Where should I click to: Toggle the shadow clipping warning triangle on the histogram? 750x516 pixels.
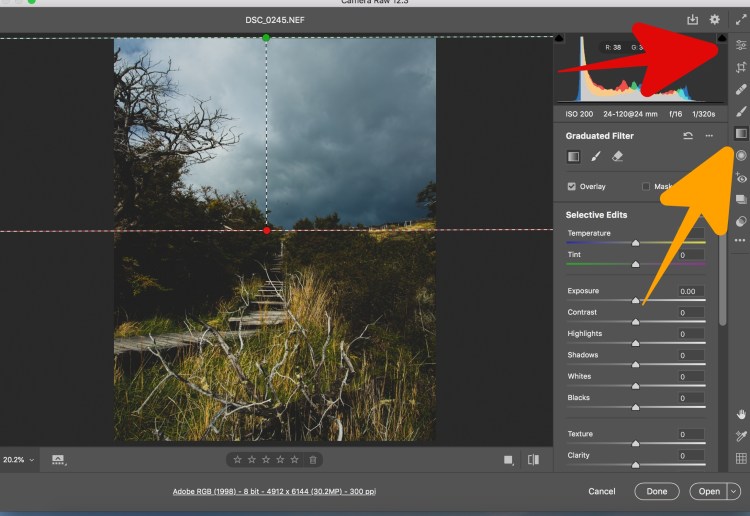coord(559,38)
